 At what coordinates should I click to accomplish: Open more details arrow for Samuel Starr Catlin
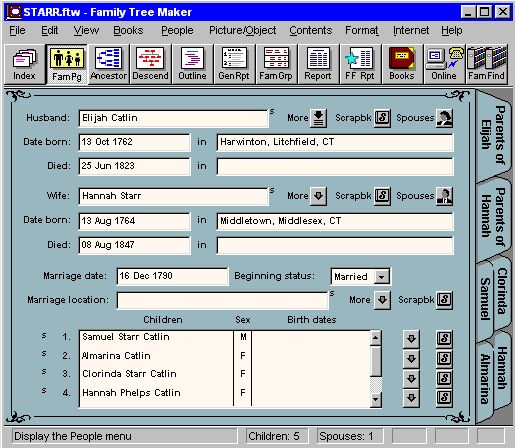coord(411,339)
